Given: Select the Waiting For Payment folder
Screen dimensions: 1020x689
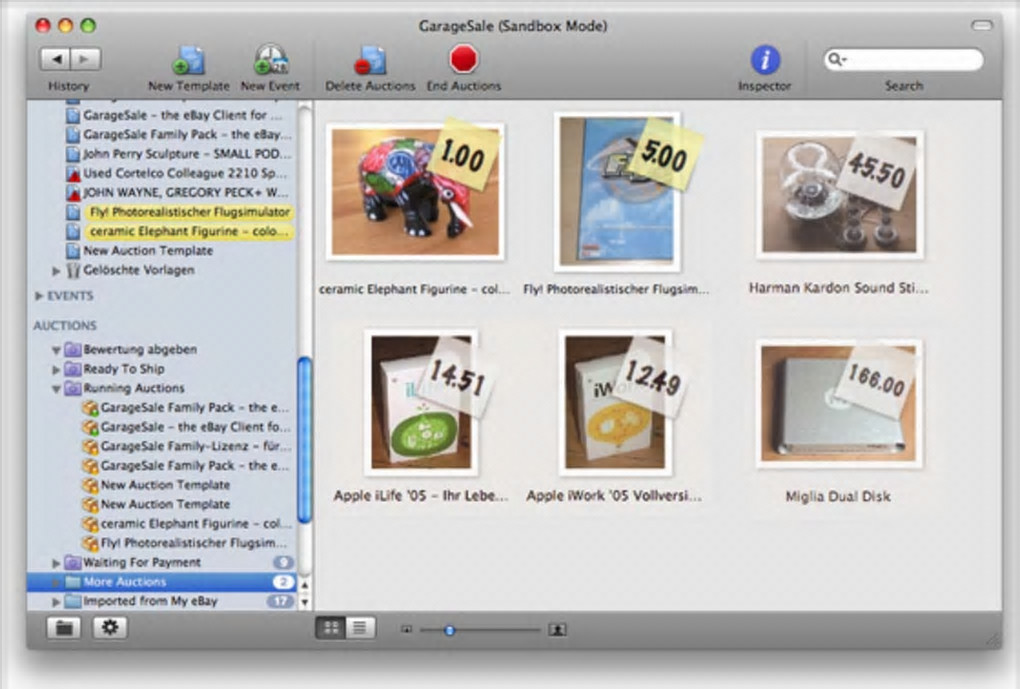Looking at the screenshot, I should [161, 562].
